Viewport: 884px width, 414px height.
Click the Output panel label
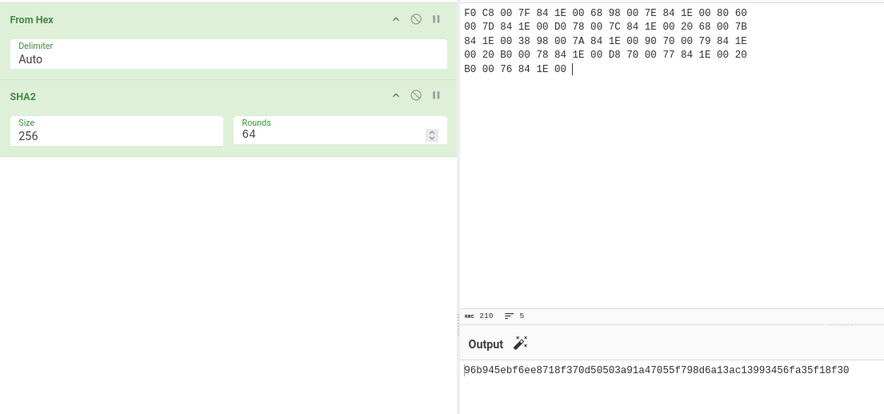pyautogui.click(x=485, y=344)
